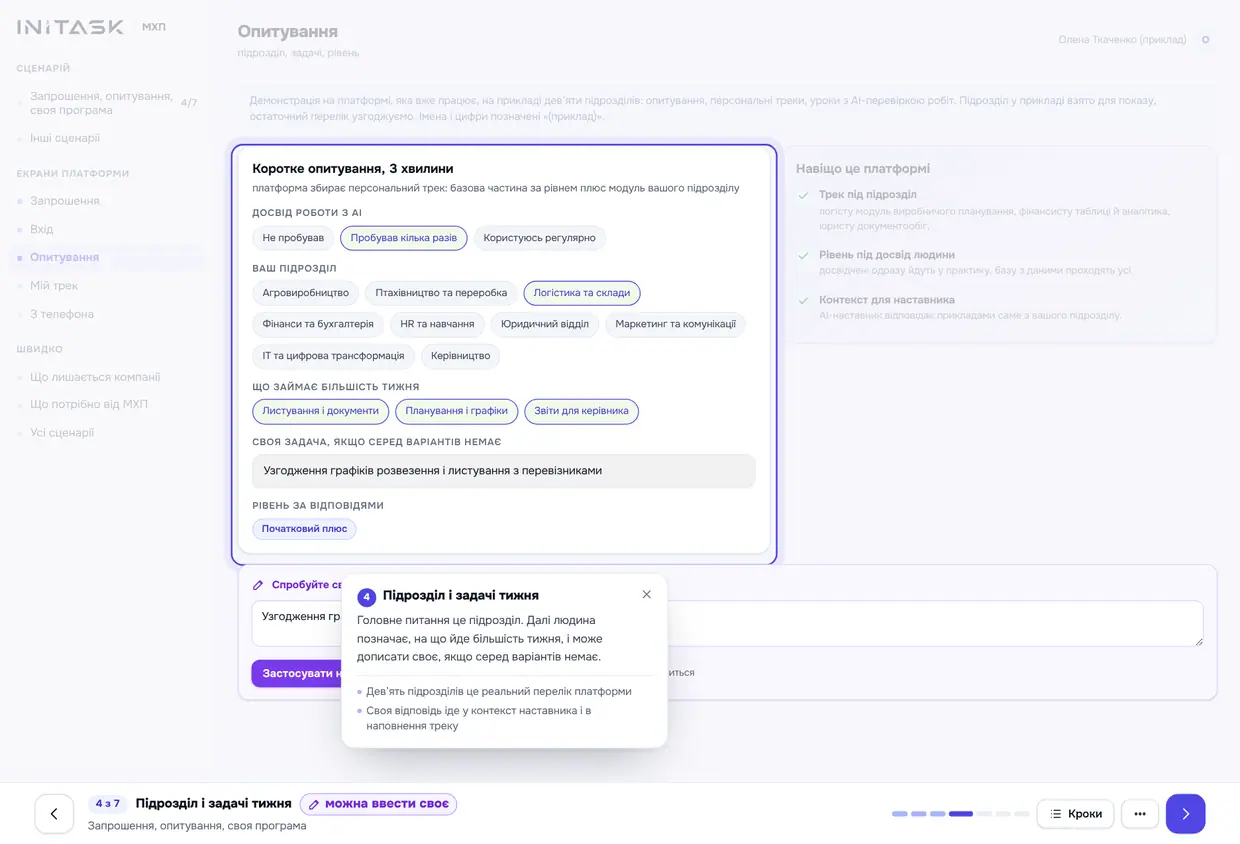This screenshot has height=844, width=1240.
Task: Open Що лишається компанії link
Action: 95,377
